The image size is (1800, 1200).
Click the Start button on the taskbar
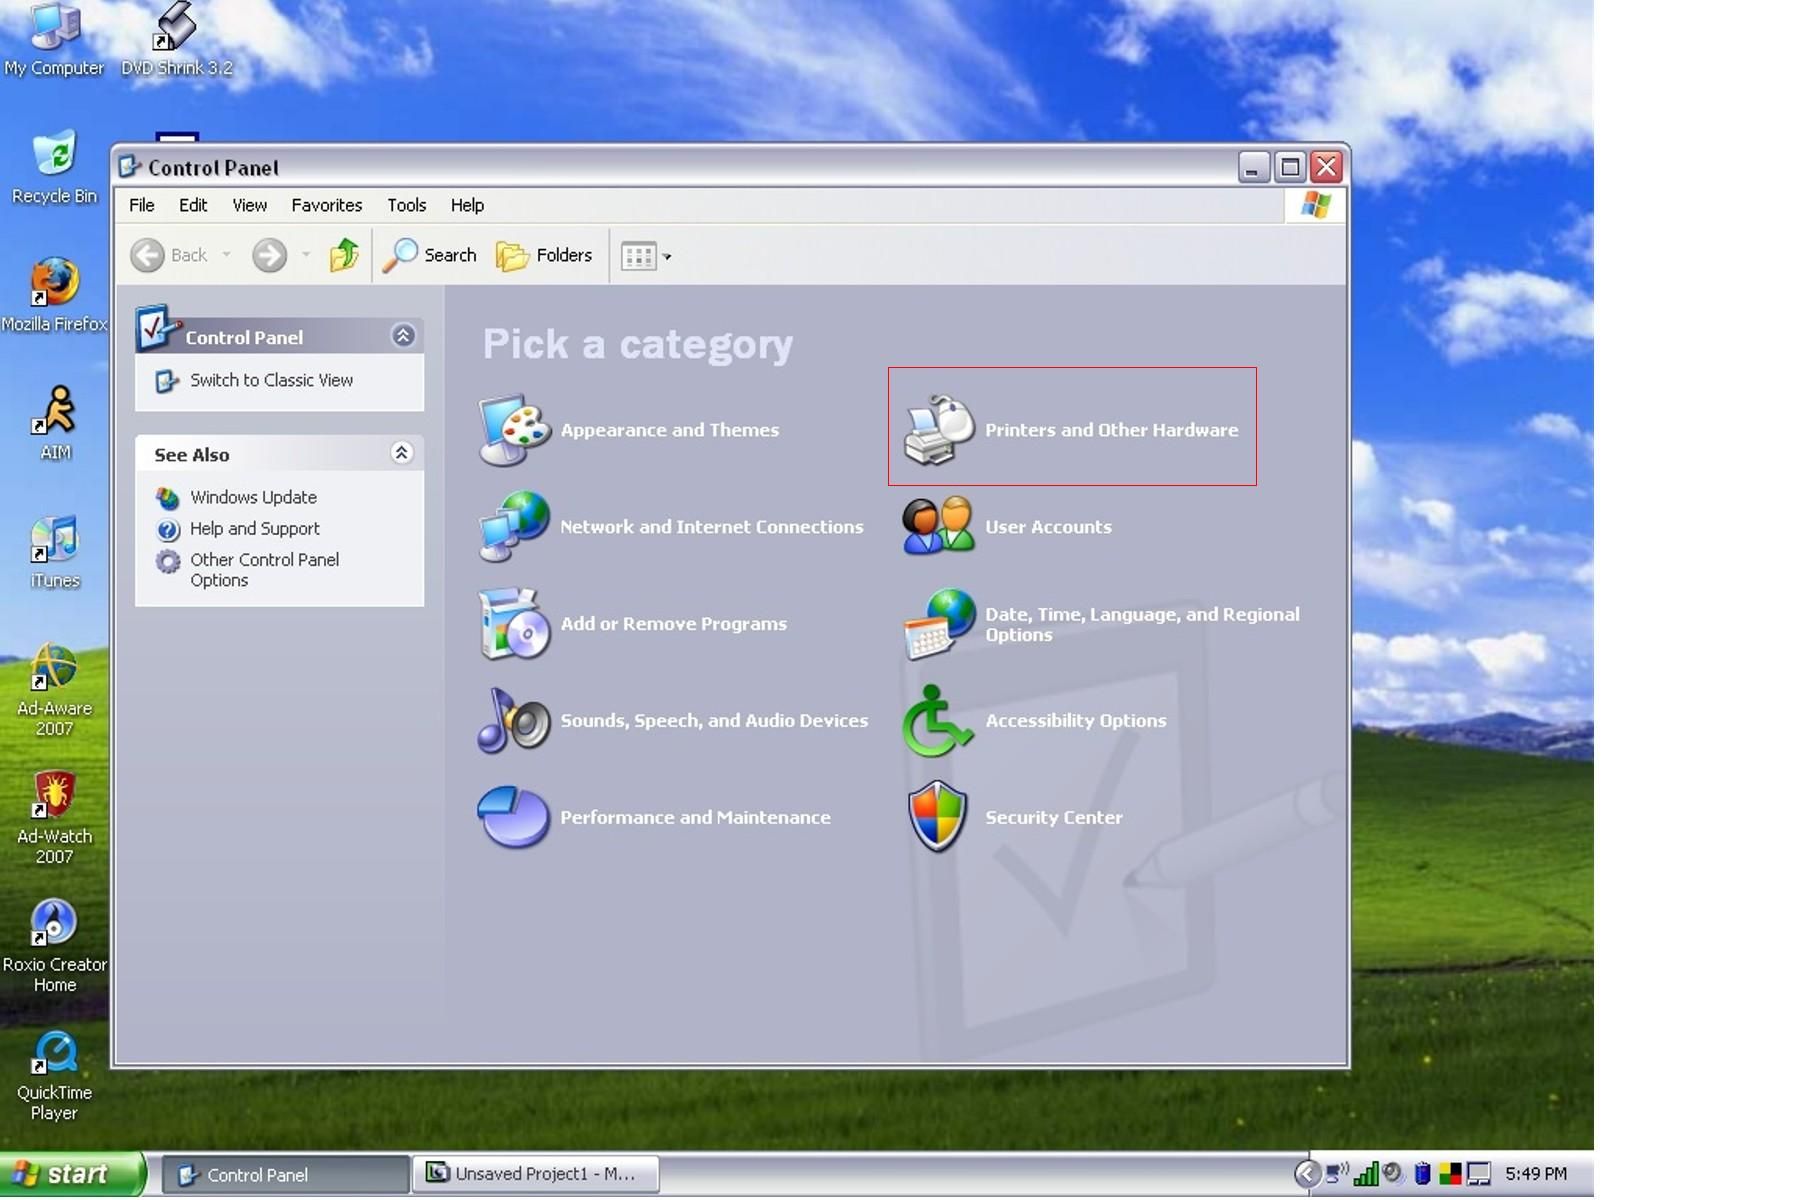(x=70, y=1174)
